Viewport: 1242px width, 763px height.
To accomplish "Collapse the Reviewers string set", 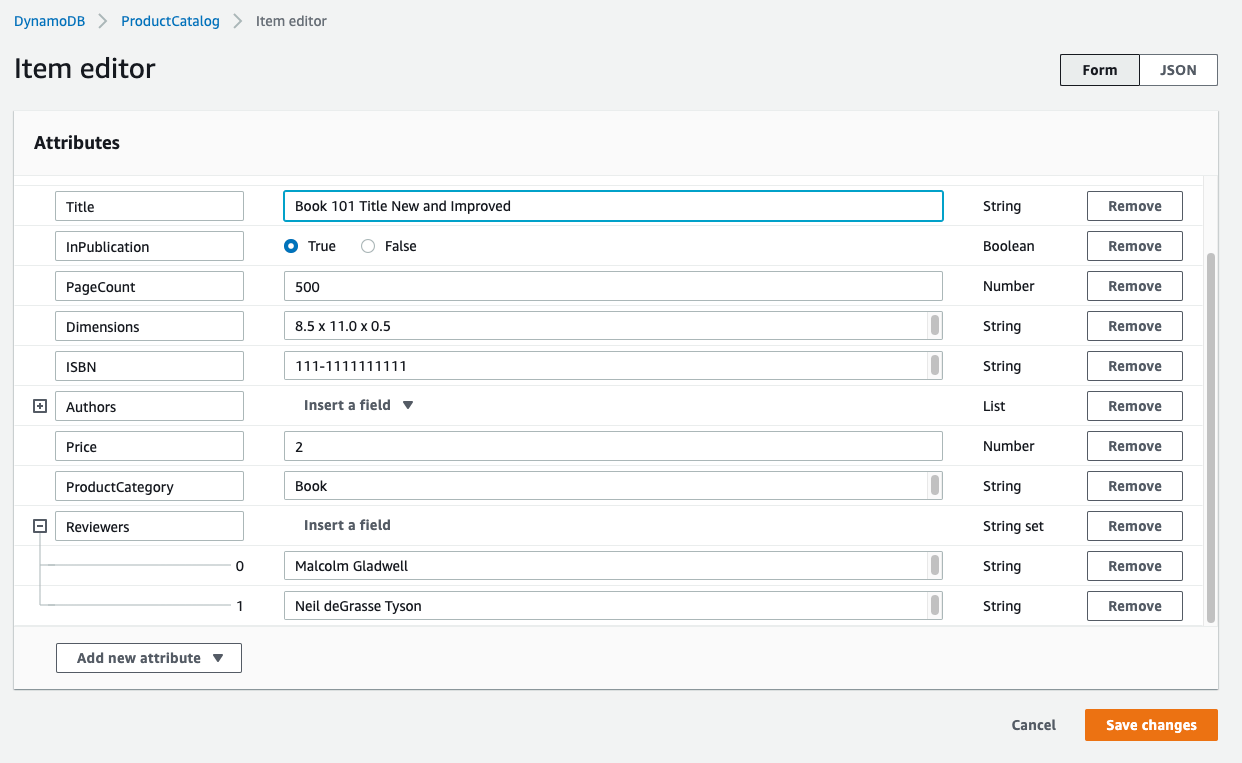I will coord(40,526).
